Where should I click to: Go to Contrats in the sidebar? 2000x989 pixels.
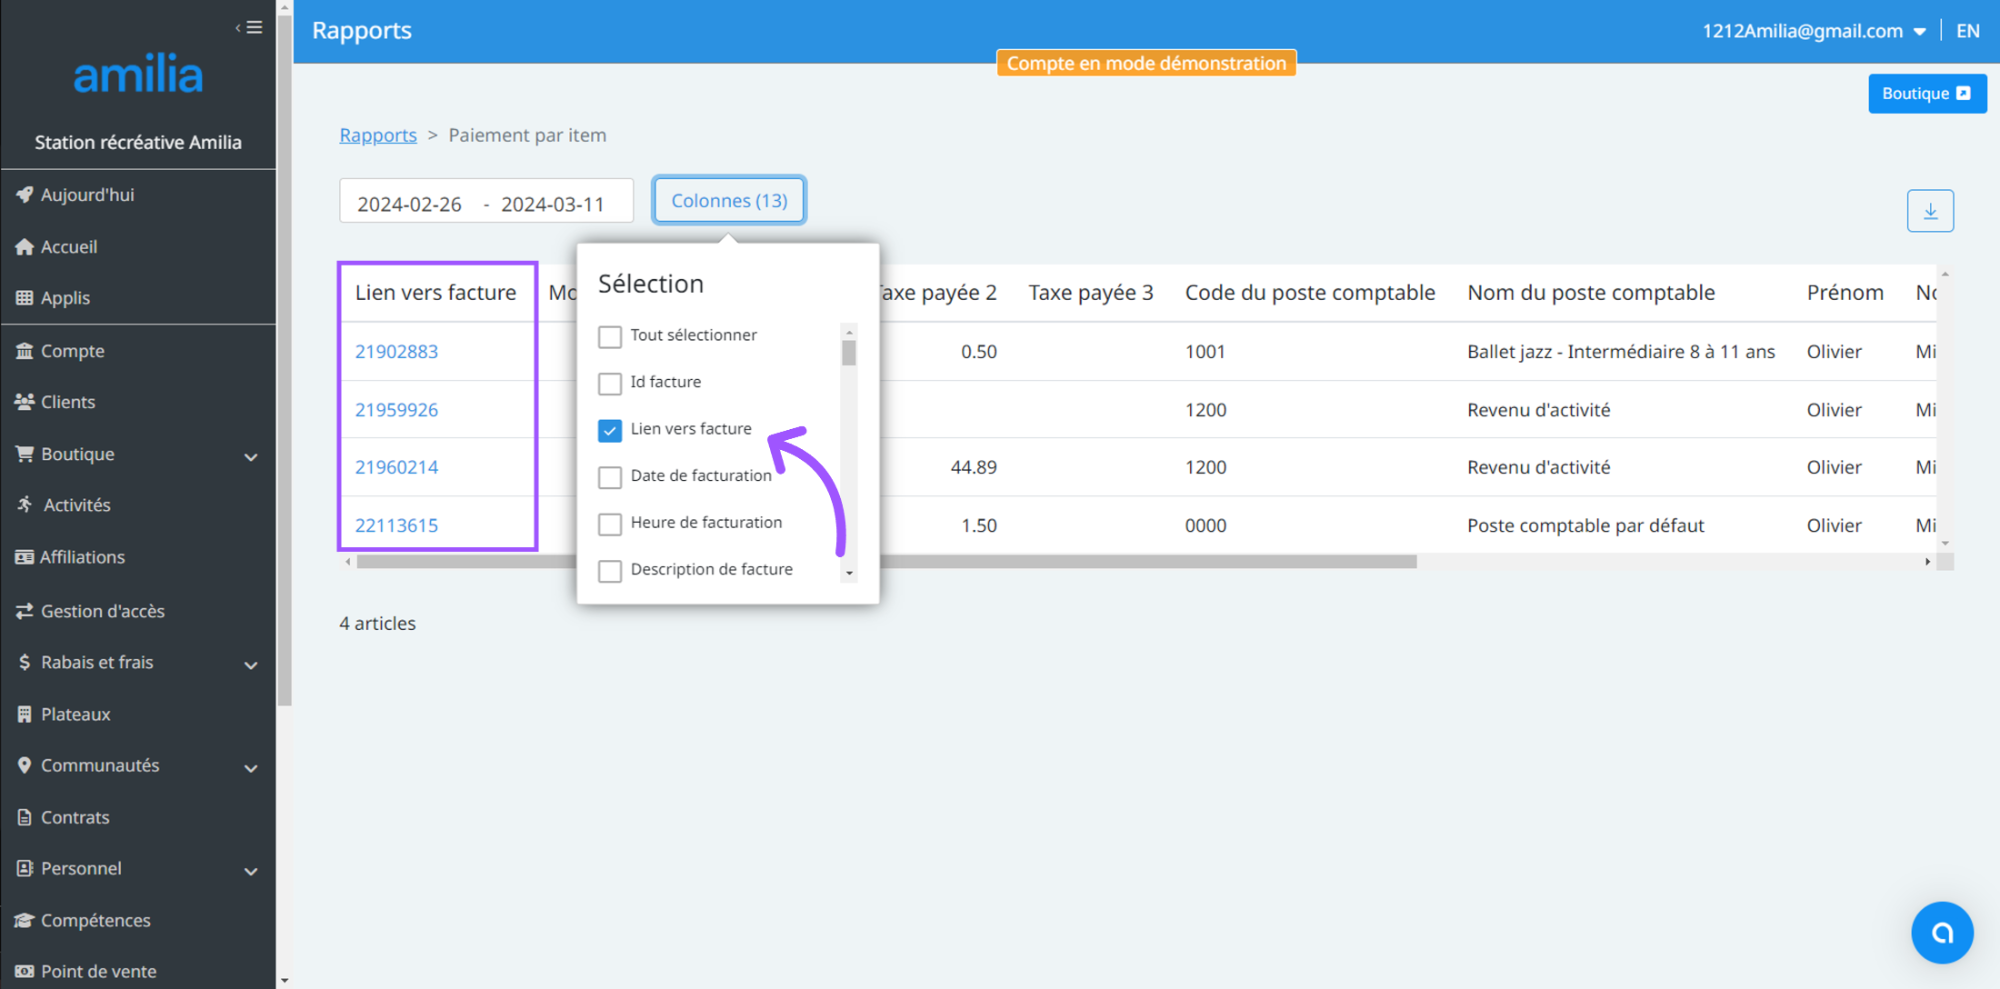[75, 817]
